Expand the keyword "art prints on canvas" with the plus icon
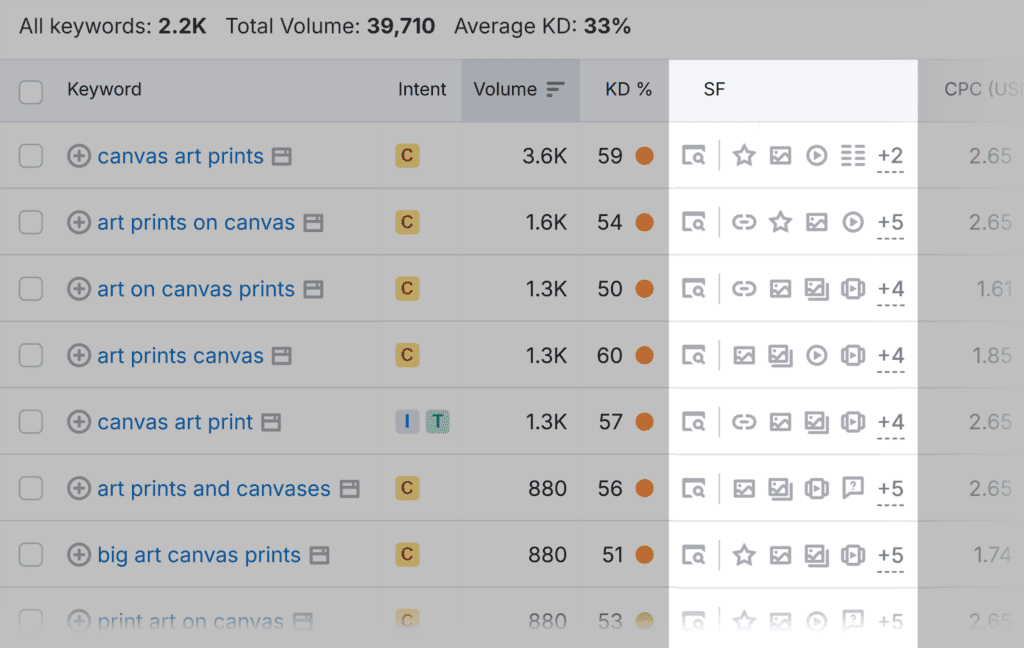Viewport: 1024px width, 648px height. [x=78, y=222]
